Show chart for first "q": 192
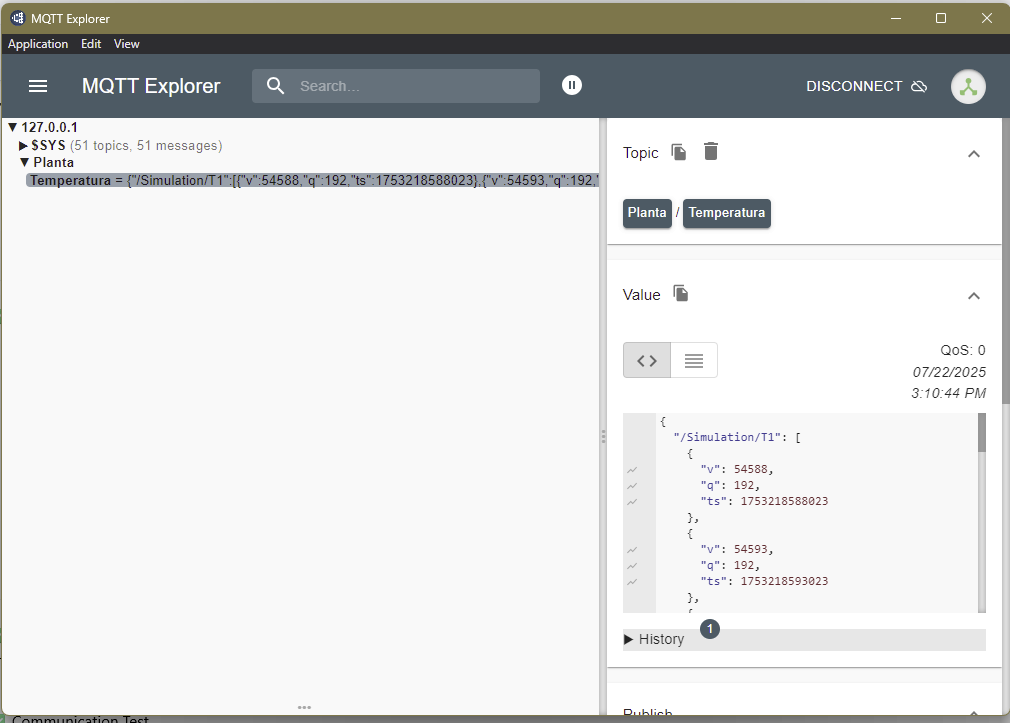Screen dimensions: 1010x723 click(632, 486)
